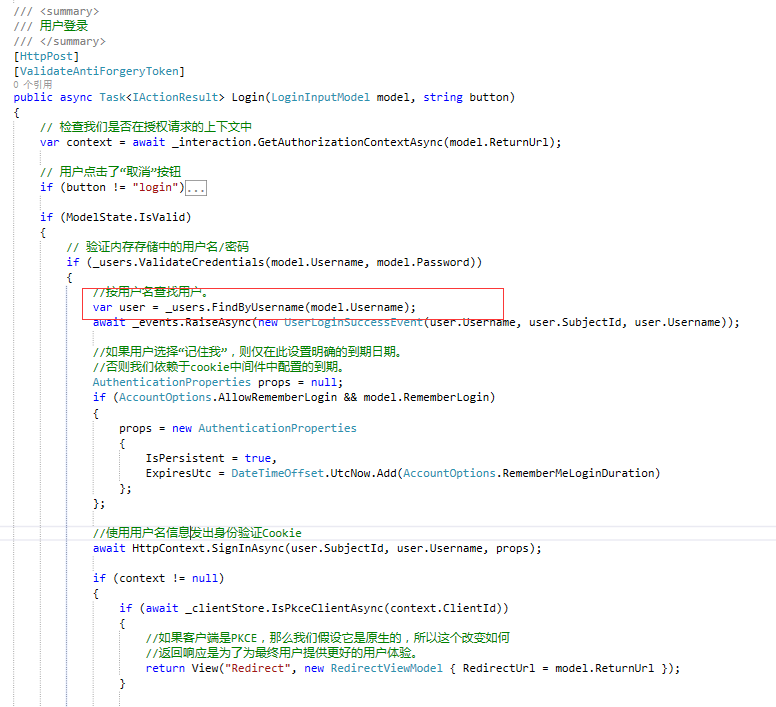Click the DateTimeOffset type name

[x=277, y=473]
